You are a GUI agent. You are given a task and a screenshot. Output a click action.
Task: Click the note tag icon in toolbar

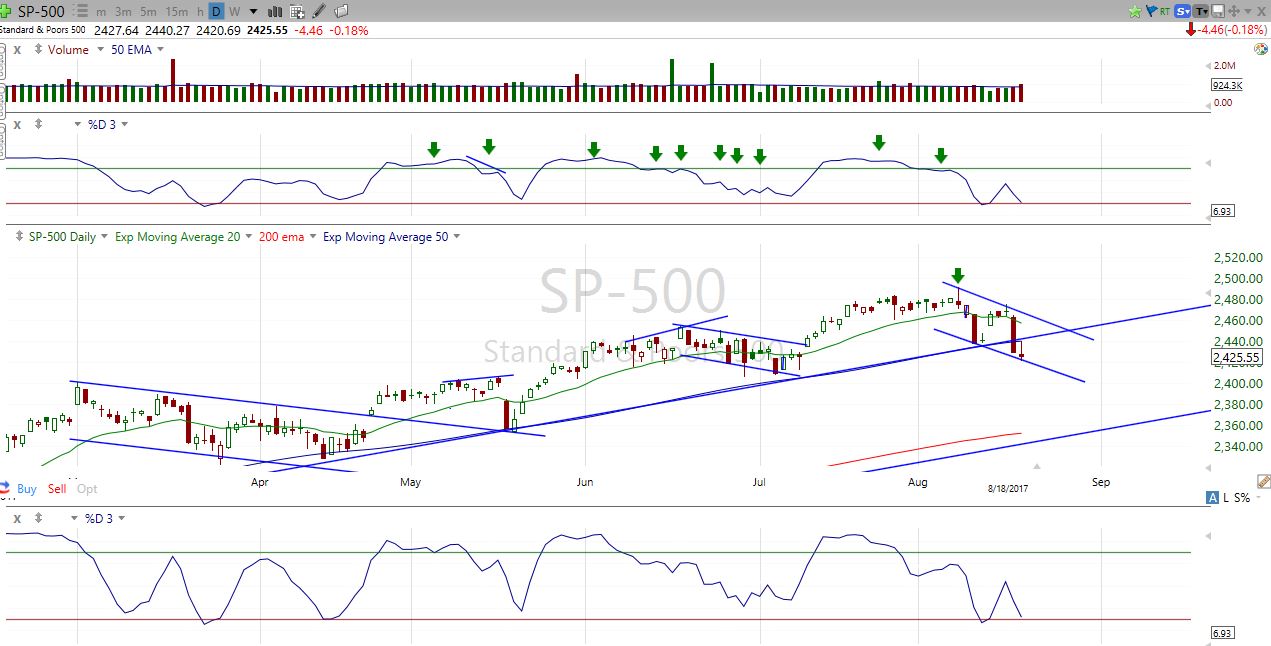pyautogui.click(x=341, y=12)
